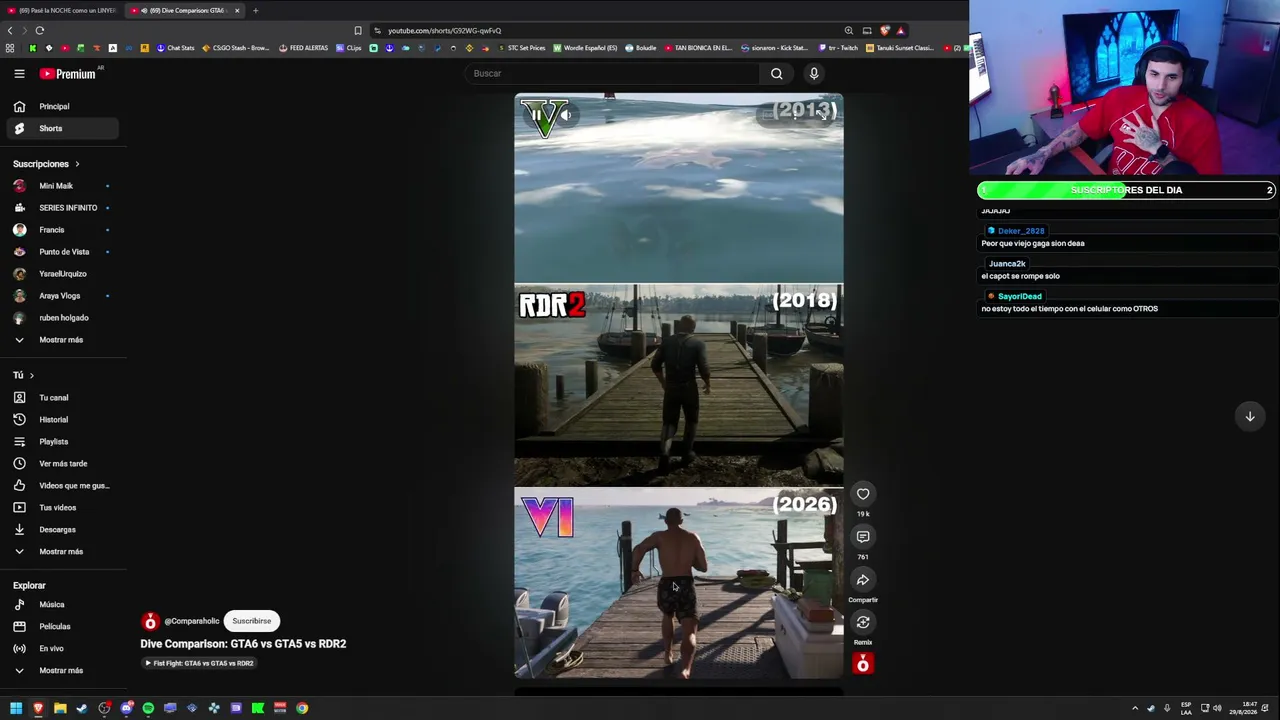1280x720 pixels.
Task: Go back with the browser back arrow
Action: 10,30
